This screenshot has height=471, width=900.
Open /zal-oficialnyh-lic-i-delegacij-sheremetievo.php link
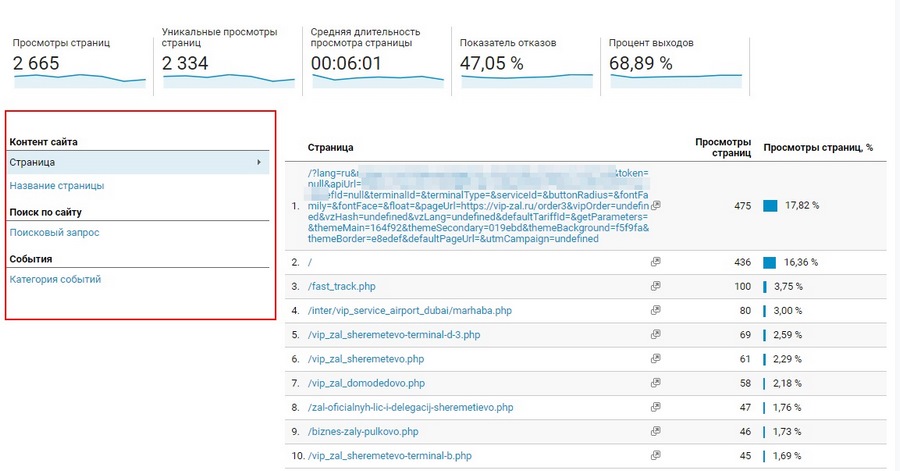pos(410,407)
